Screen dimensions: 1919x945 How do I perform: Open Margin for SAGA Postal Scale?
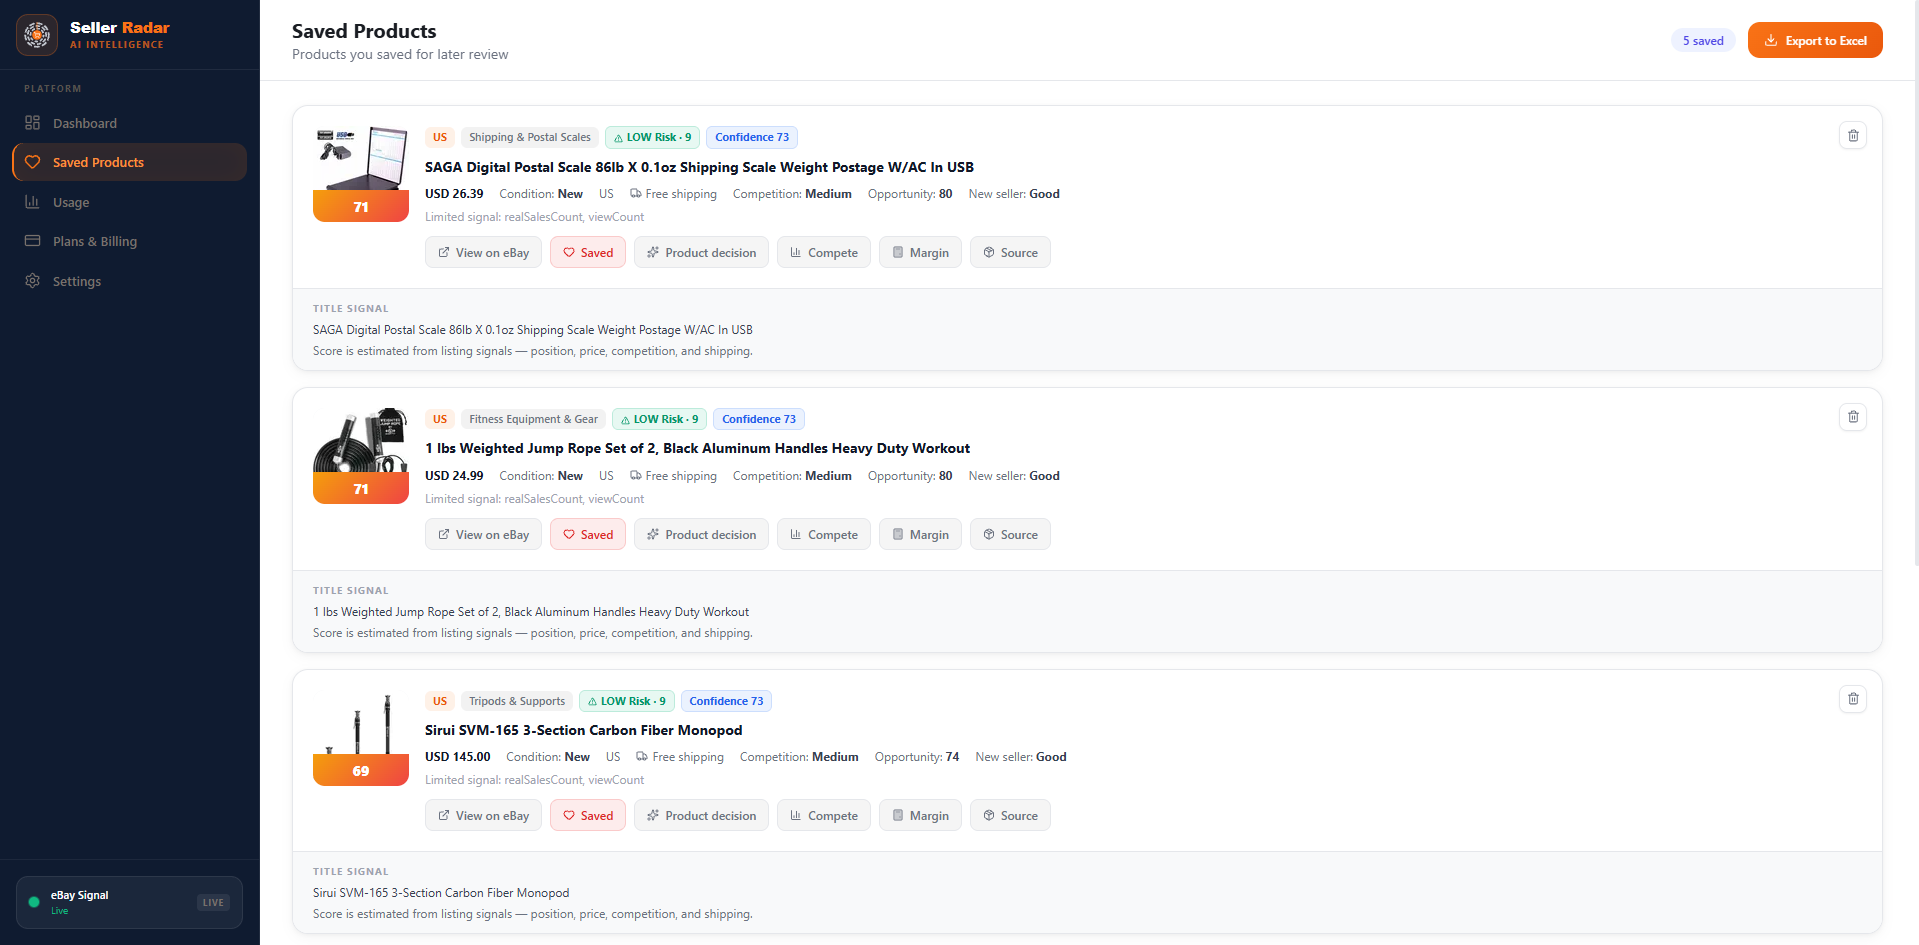920,253
